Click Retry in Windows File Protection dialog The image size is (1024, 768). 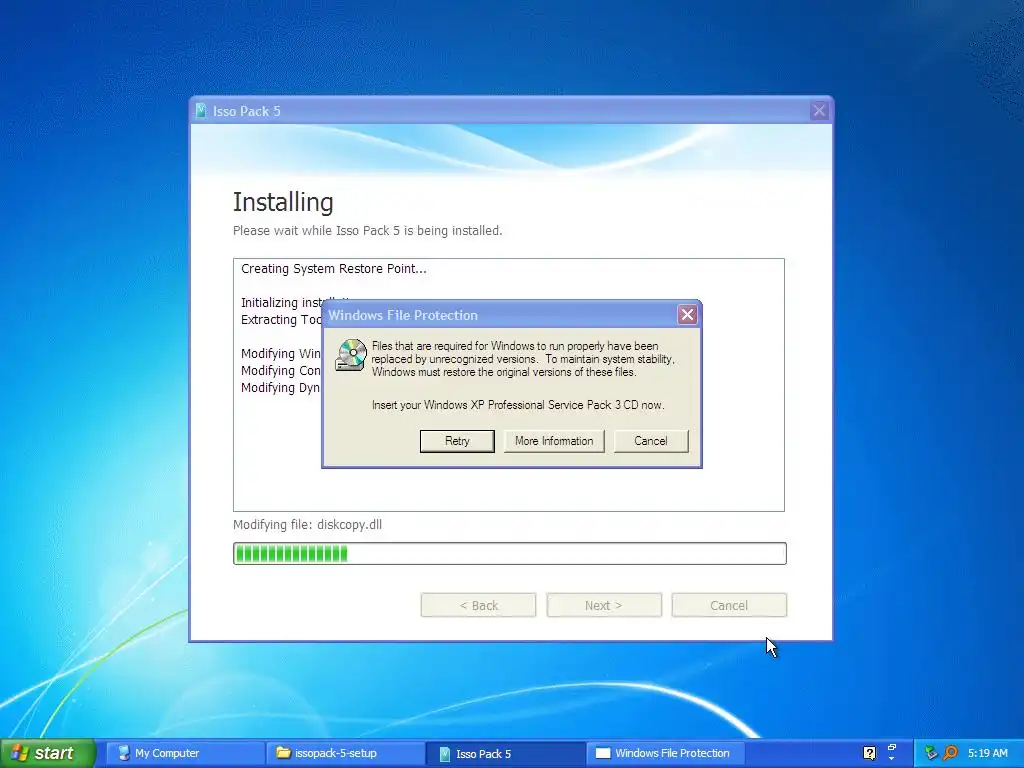pyautogui.click(x=457, y=441)
